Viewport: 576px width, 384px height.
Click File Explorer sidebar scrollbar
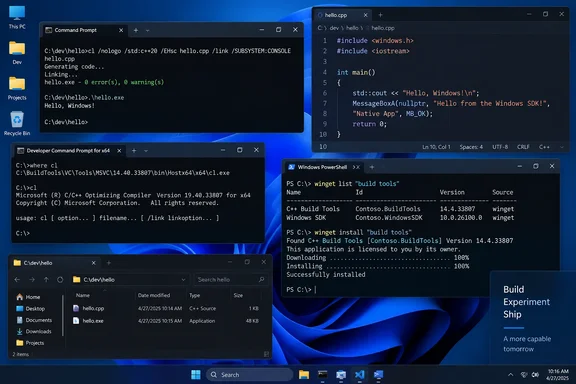[x=63, y=315]
